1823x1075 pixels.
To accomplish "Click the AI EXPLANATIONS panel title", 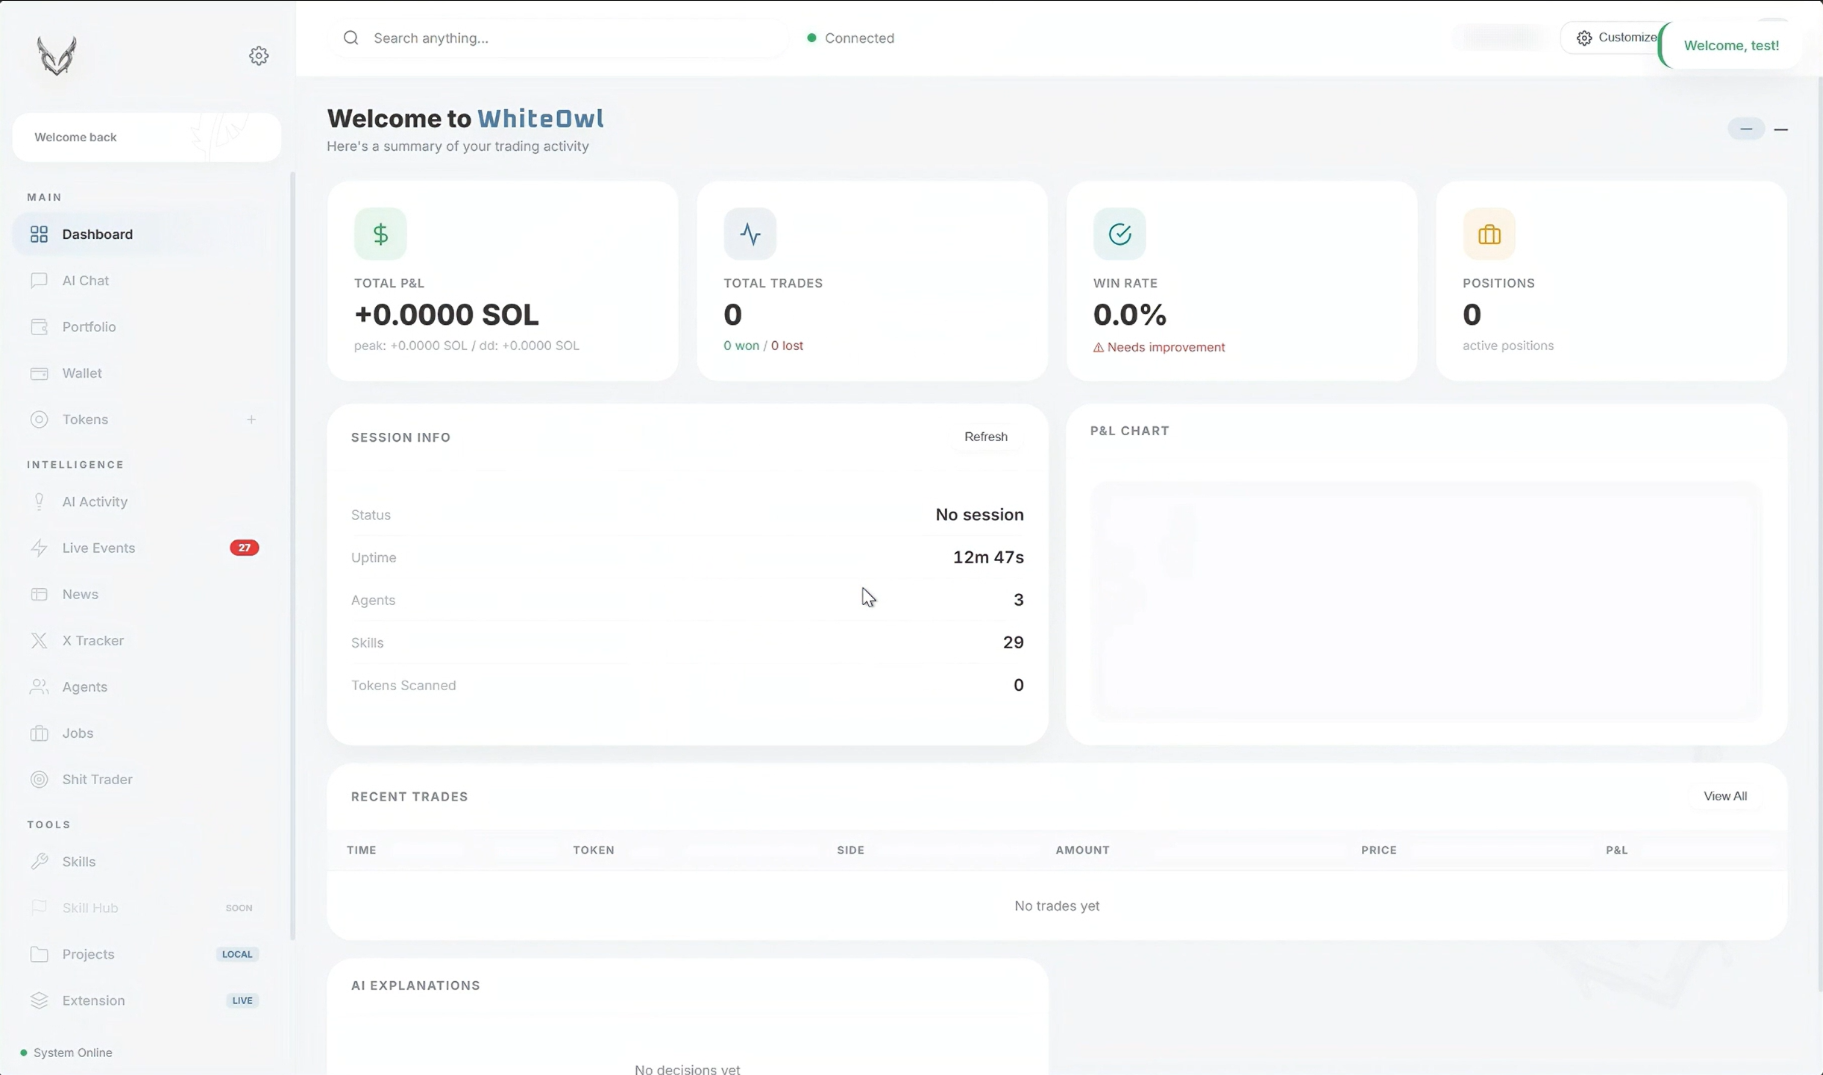I will (x=415, y=985).
